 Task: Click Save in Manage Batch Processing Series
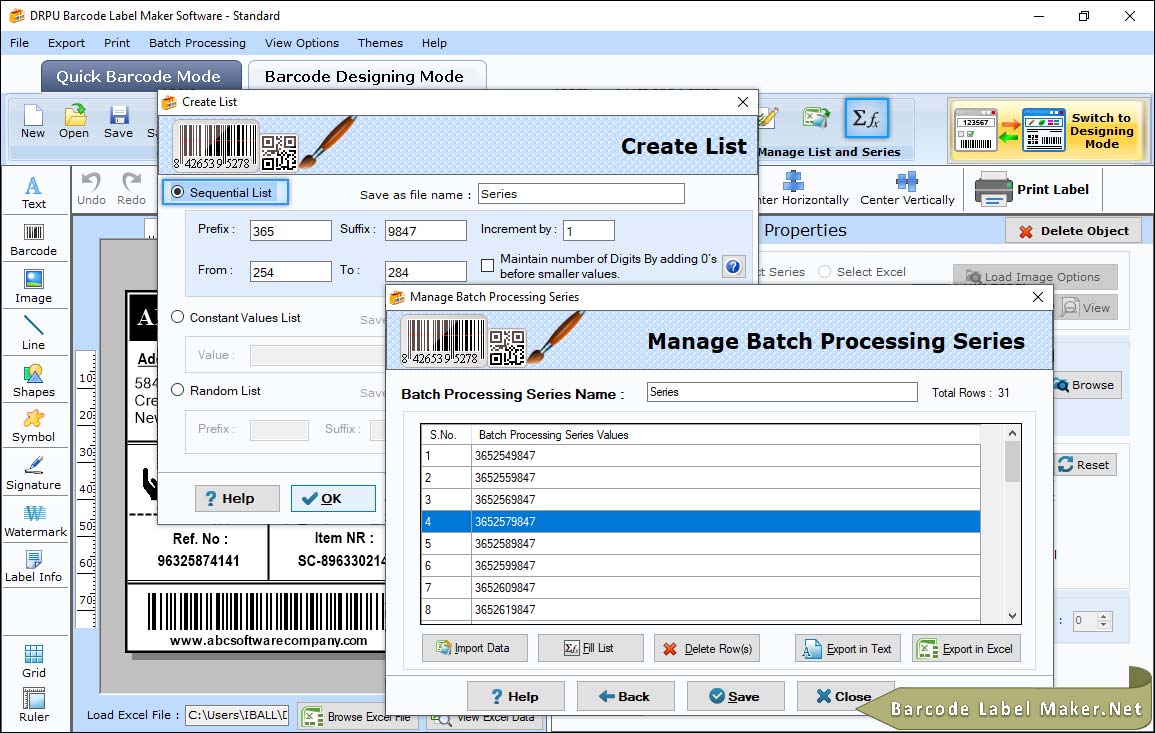point(735,696)
